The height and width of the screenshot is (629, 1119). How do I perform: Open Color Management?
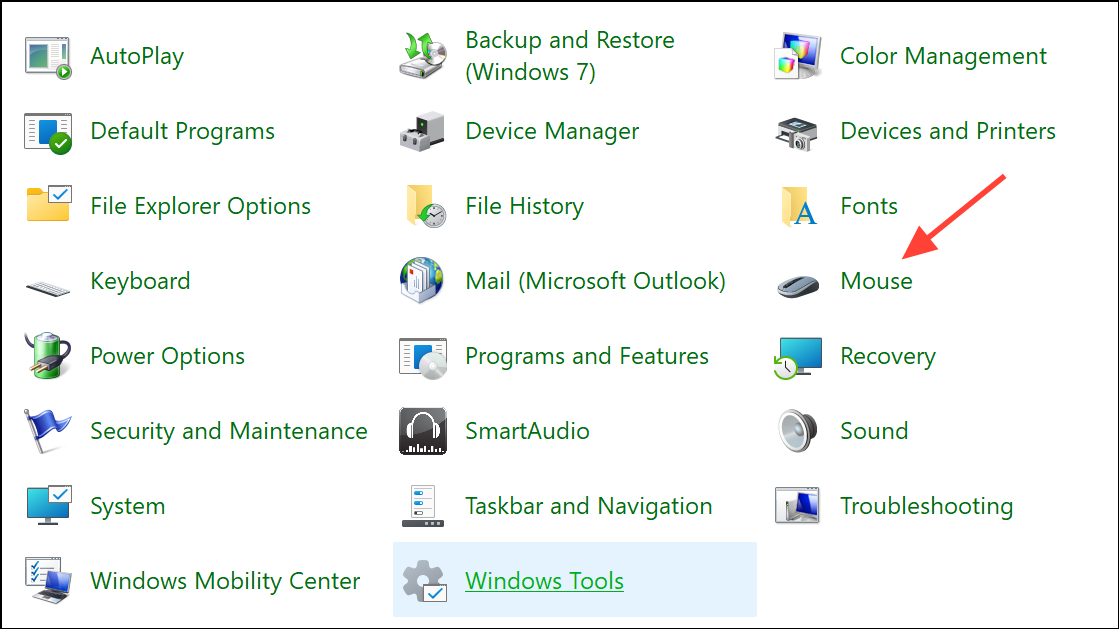pyautogui.click(x=942, y=56)
